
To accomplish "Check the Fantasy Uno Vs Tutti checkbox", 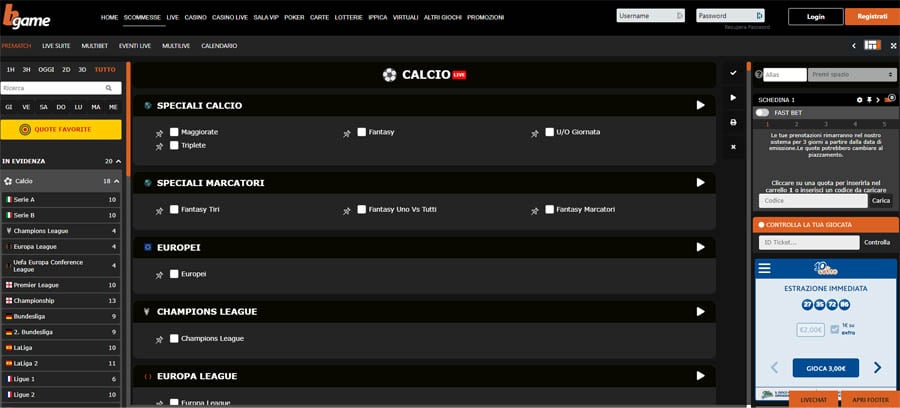I will pyautogui.click(x=362, y=209).
